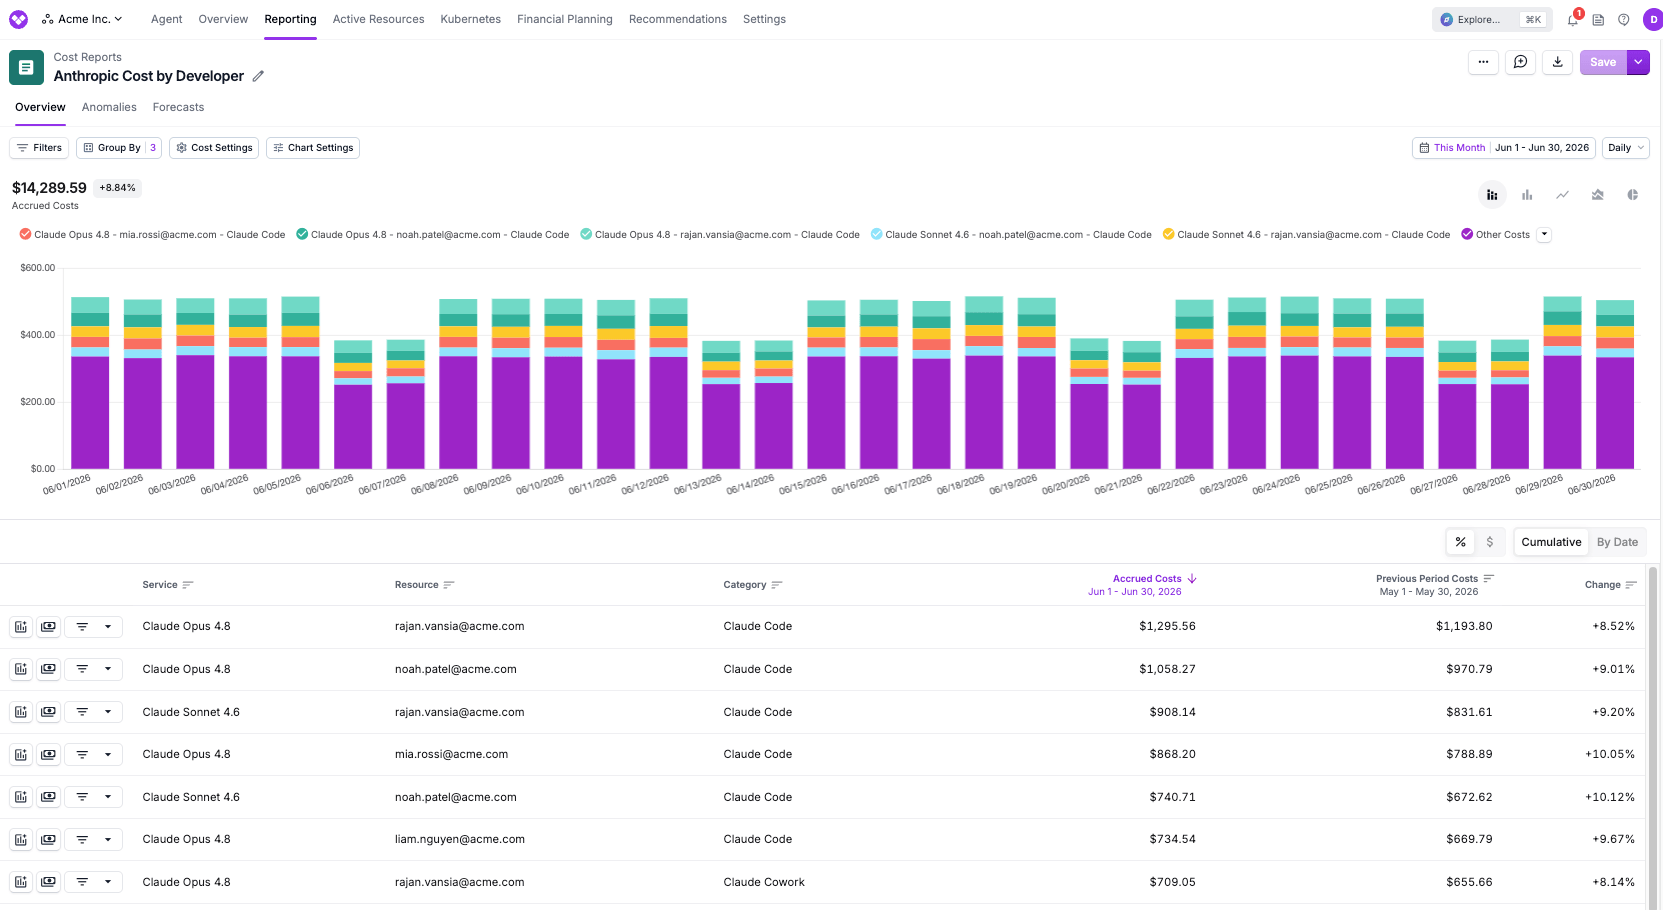Switch table values to percent mode

(1461, 542)
